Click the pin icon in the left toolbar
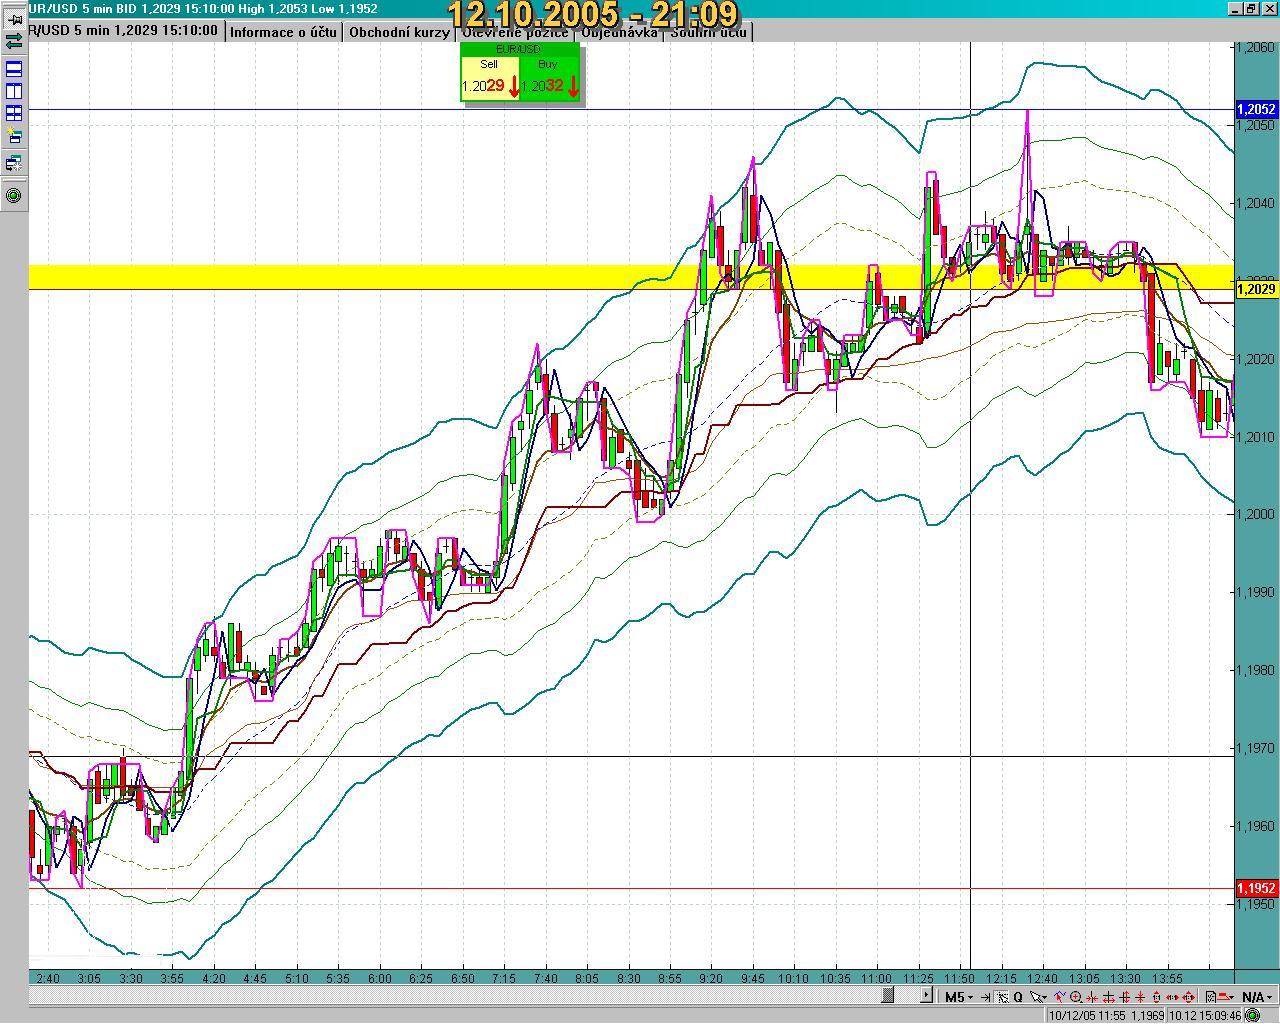 click(14, 20)
